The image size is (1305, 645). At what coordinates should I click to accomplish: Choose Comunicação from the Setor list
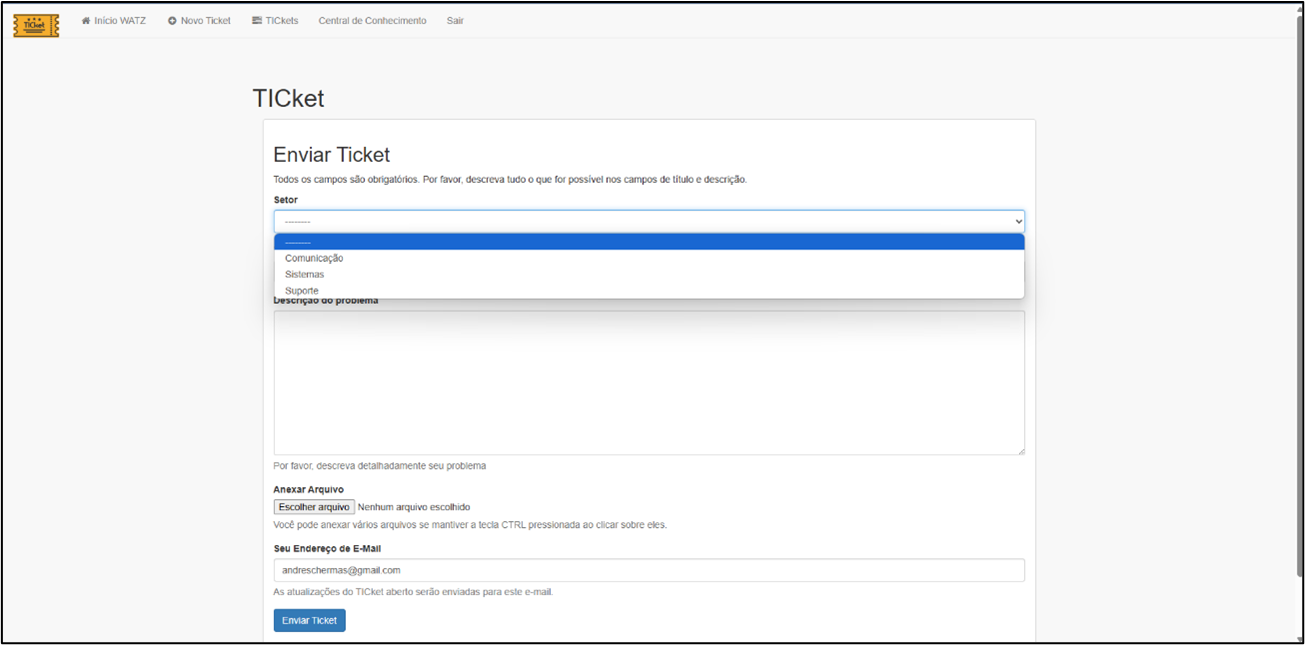coord(649,258)
